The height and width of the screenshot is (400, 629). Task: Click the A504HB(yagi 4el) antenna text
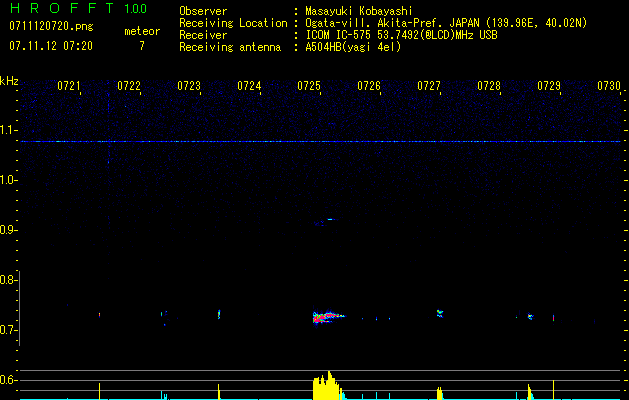353,47
